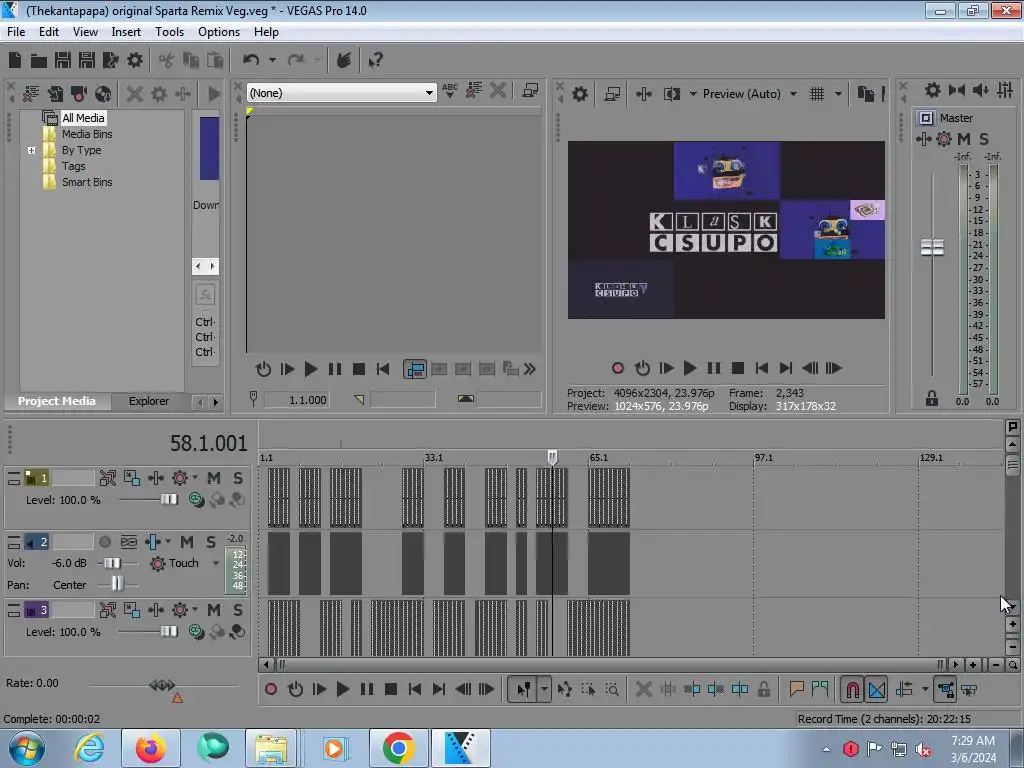1024x768 pixels.
Task: Toggle Automatic Crossfades button
Action: click(876, 689)
